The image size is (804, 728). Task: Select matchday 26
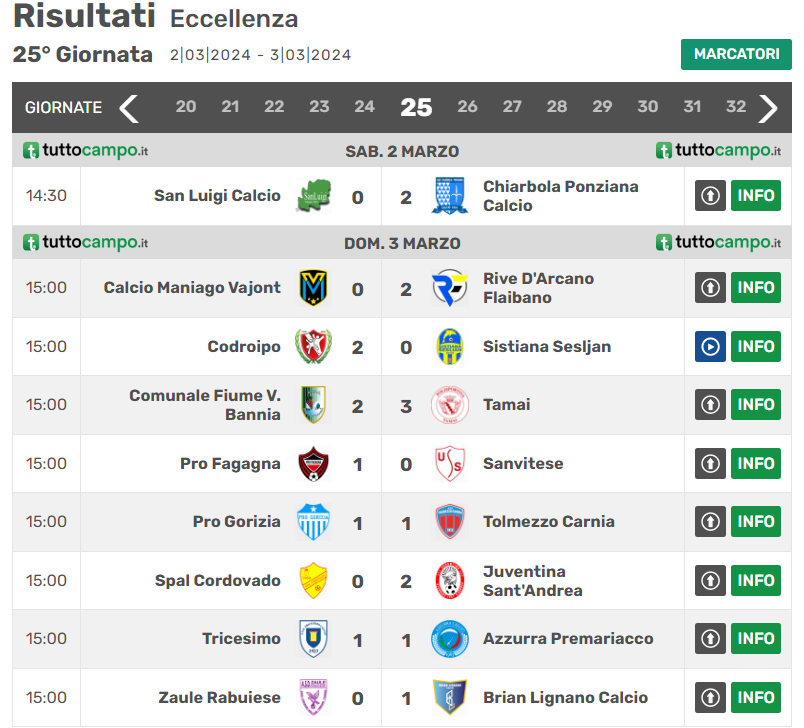coord(467,107)
